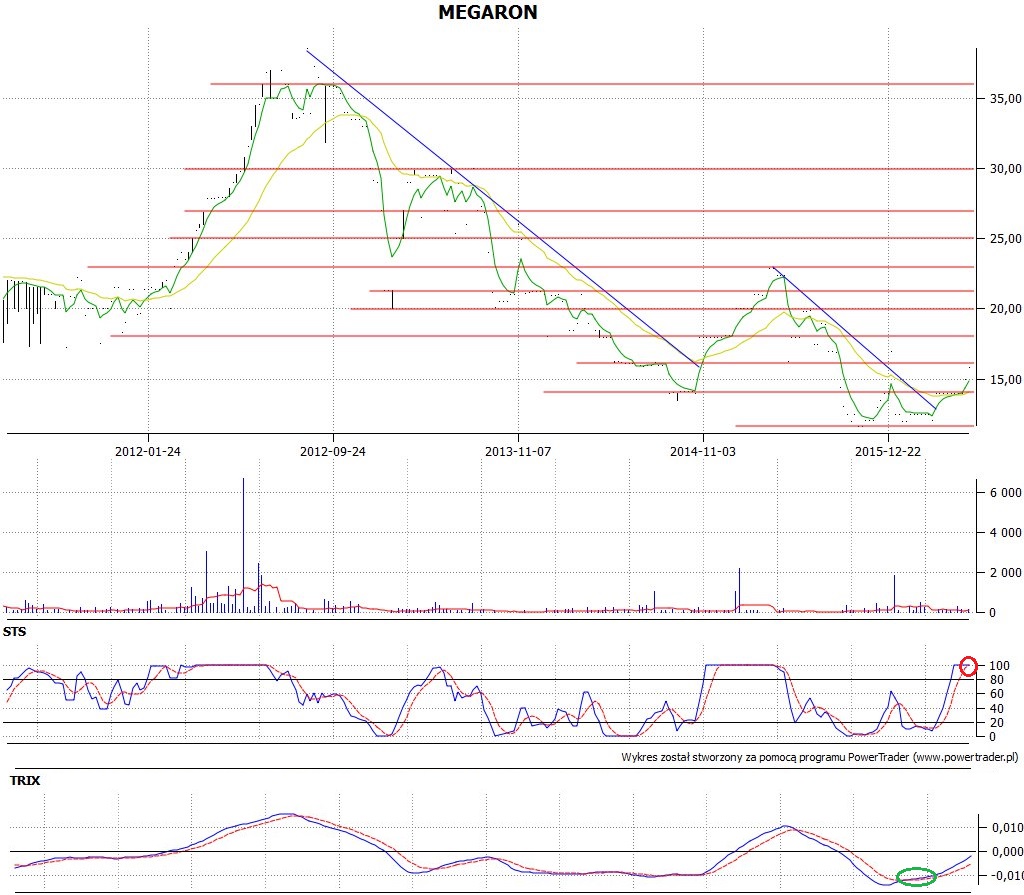
Task: Click the 100 level on STS axis
Action: pyautogui.click(x=999, y=666)
